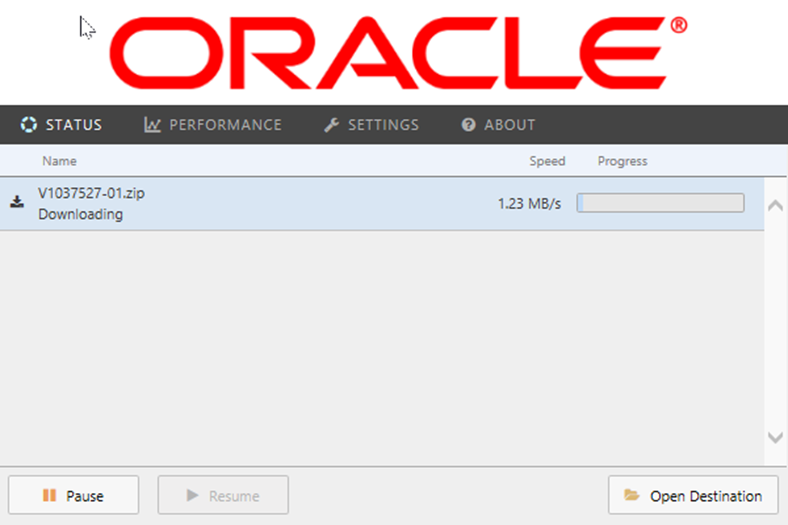Pause the current download
The height and width of the screenshot is (525, 788).
click(x=73, y=495)
